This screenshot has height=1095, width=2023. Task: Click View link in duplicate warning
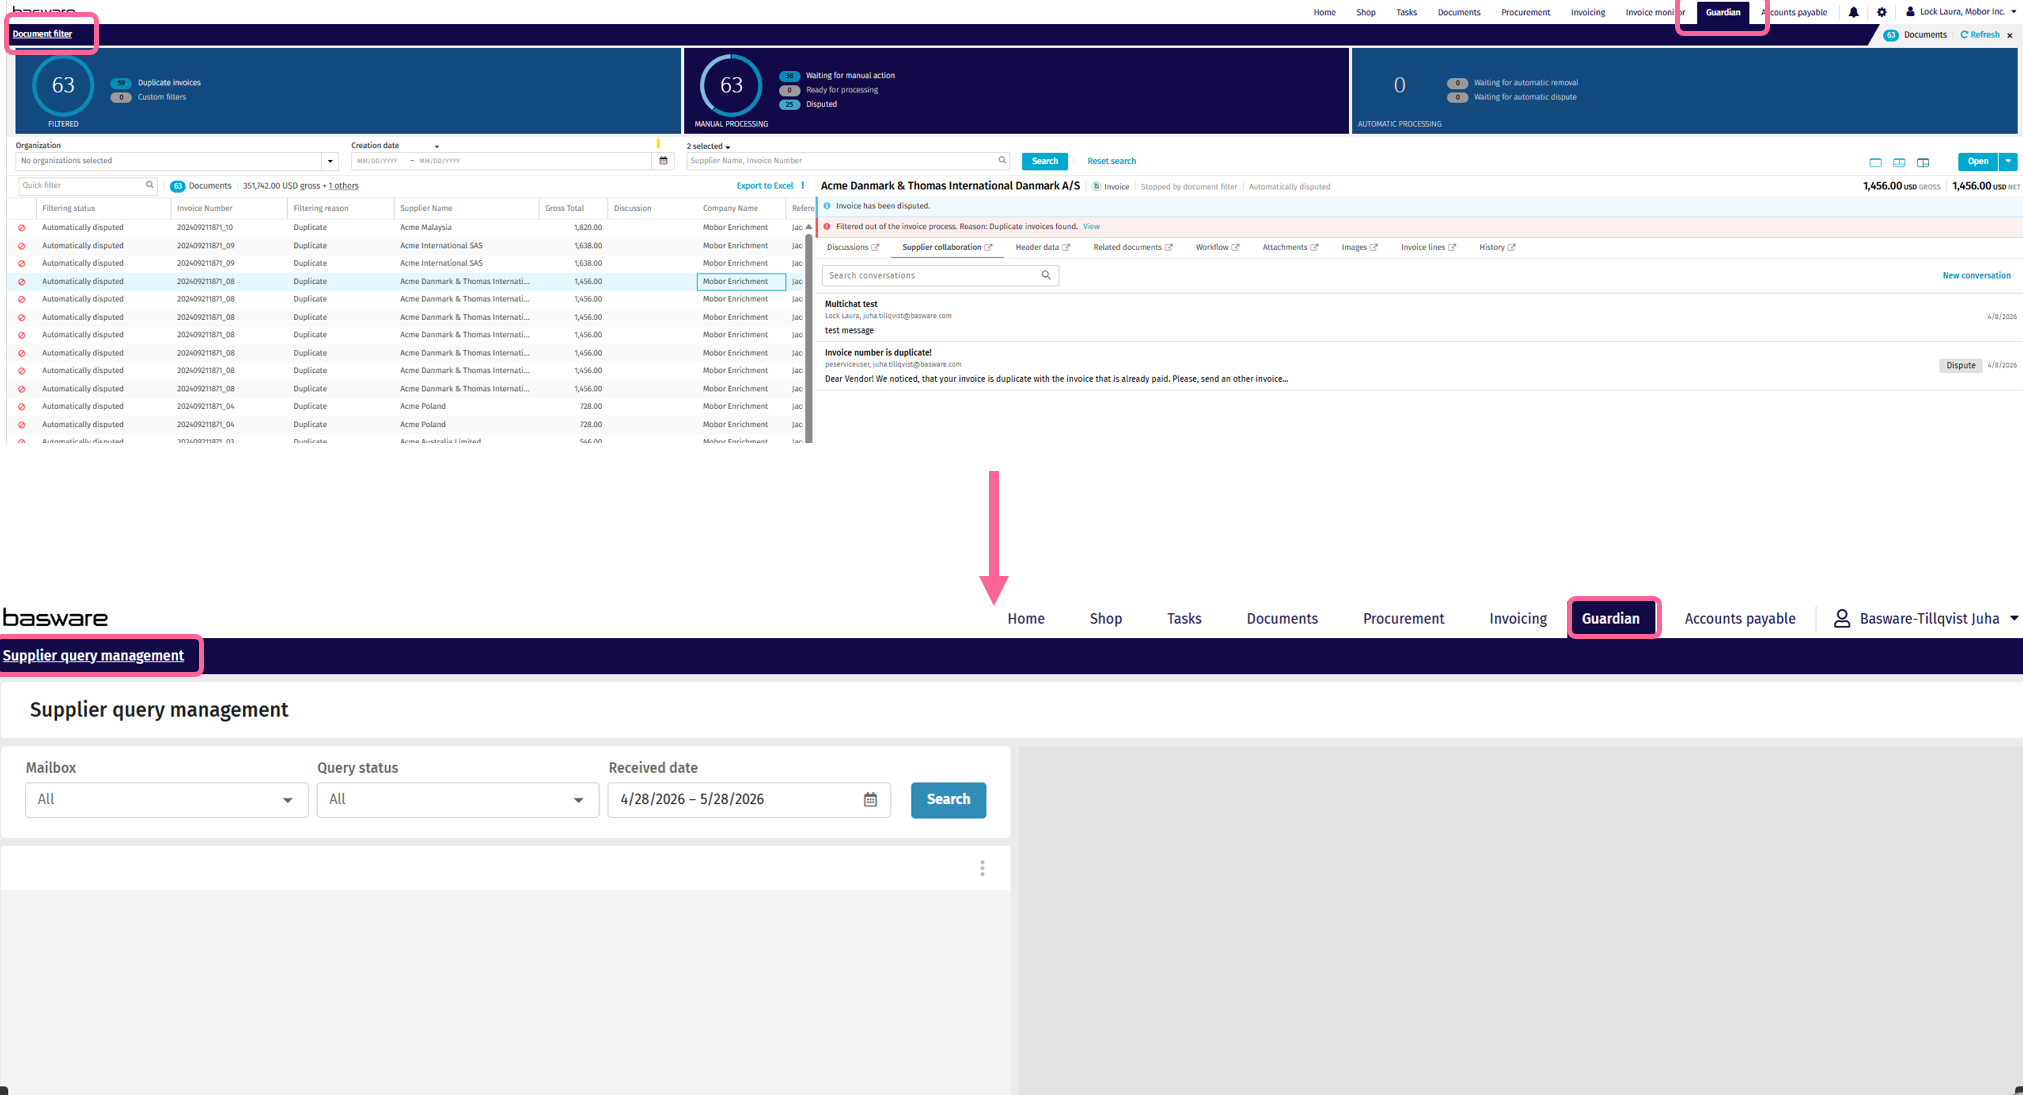[x=1091, y=226]
